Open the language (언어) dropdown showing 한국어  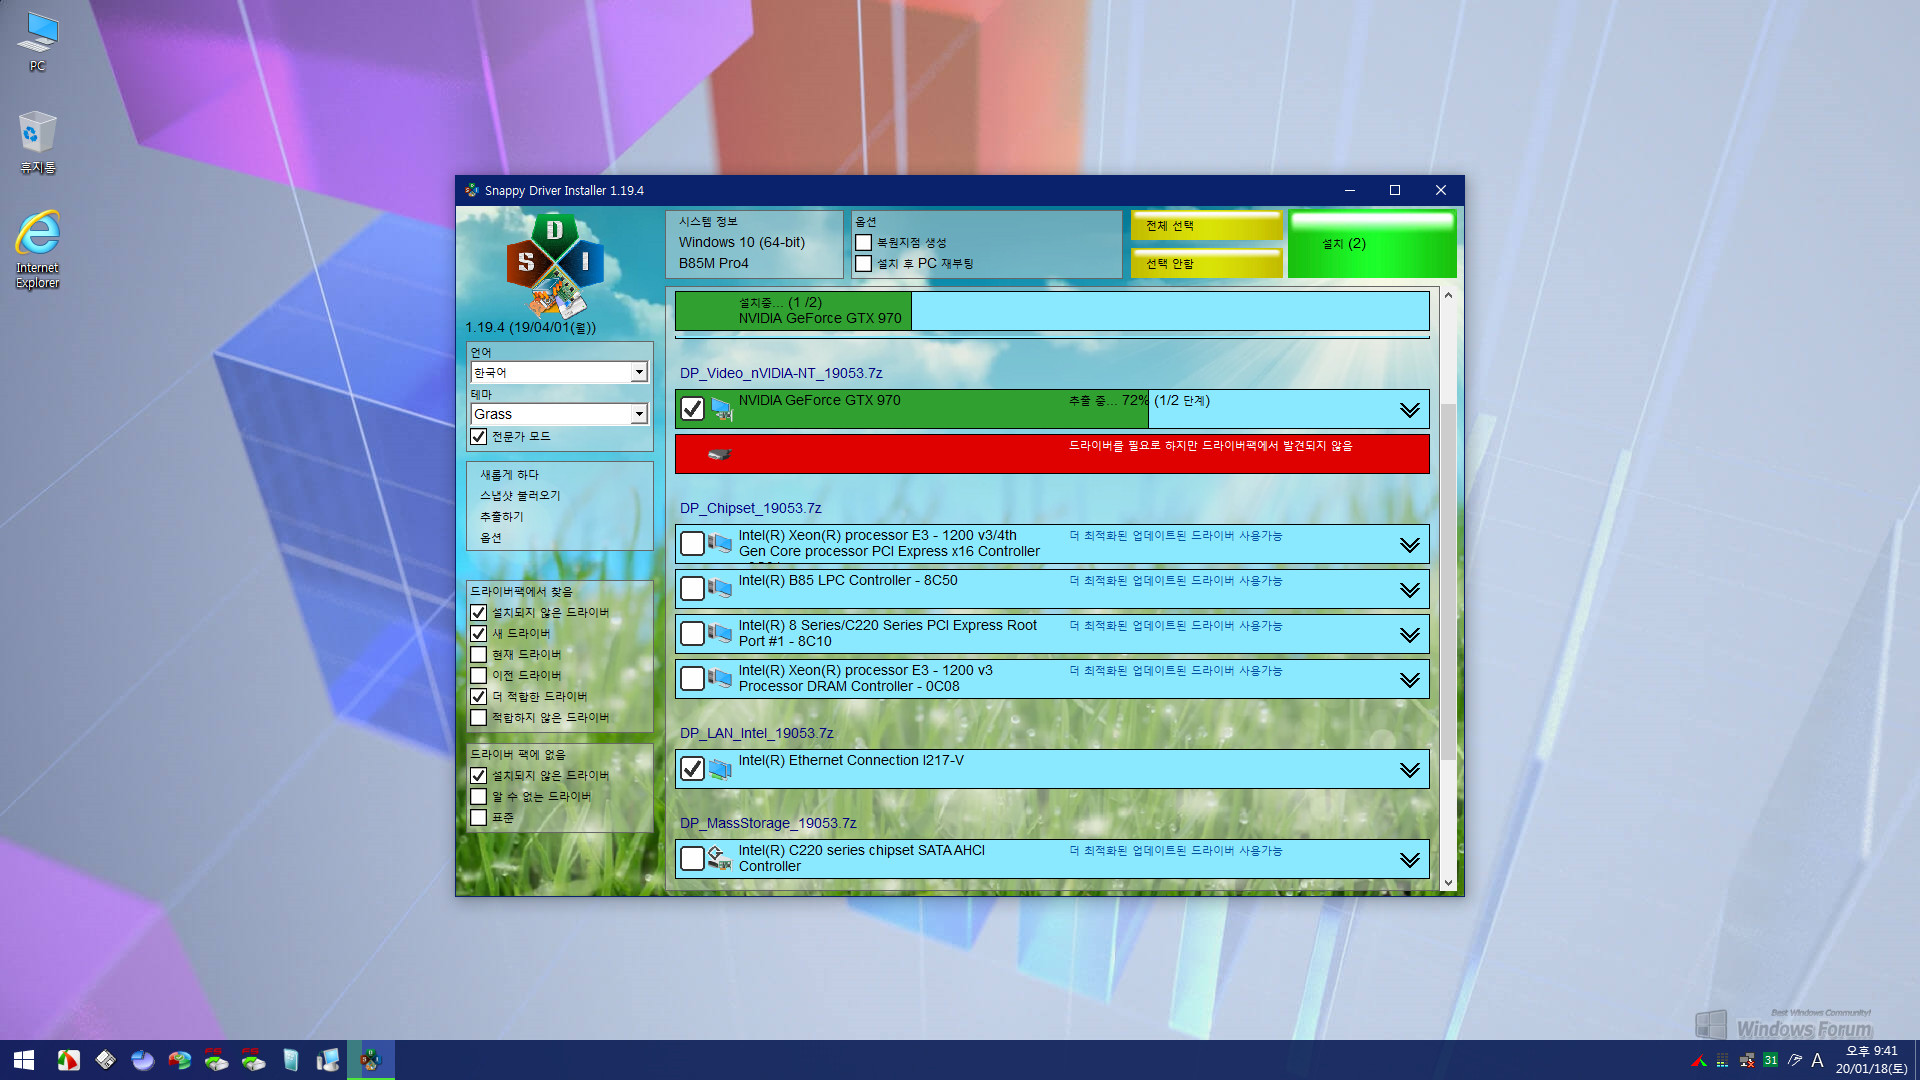[559, 372]
